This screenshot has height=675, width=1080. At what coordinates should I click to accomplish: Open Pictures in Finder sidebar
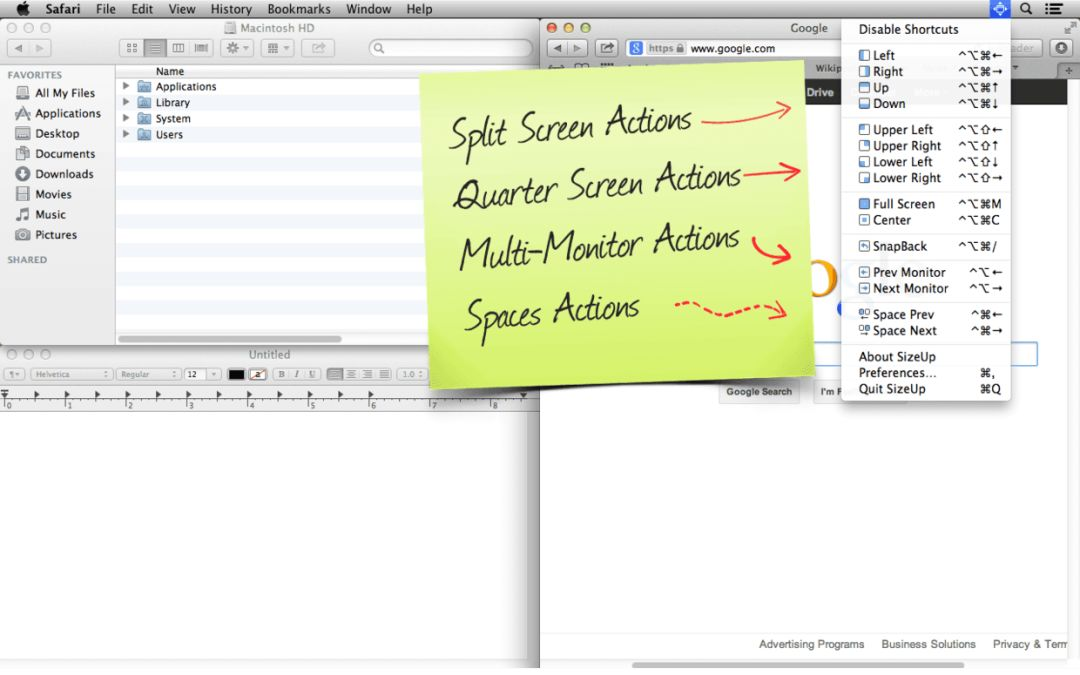(47, 234)
